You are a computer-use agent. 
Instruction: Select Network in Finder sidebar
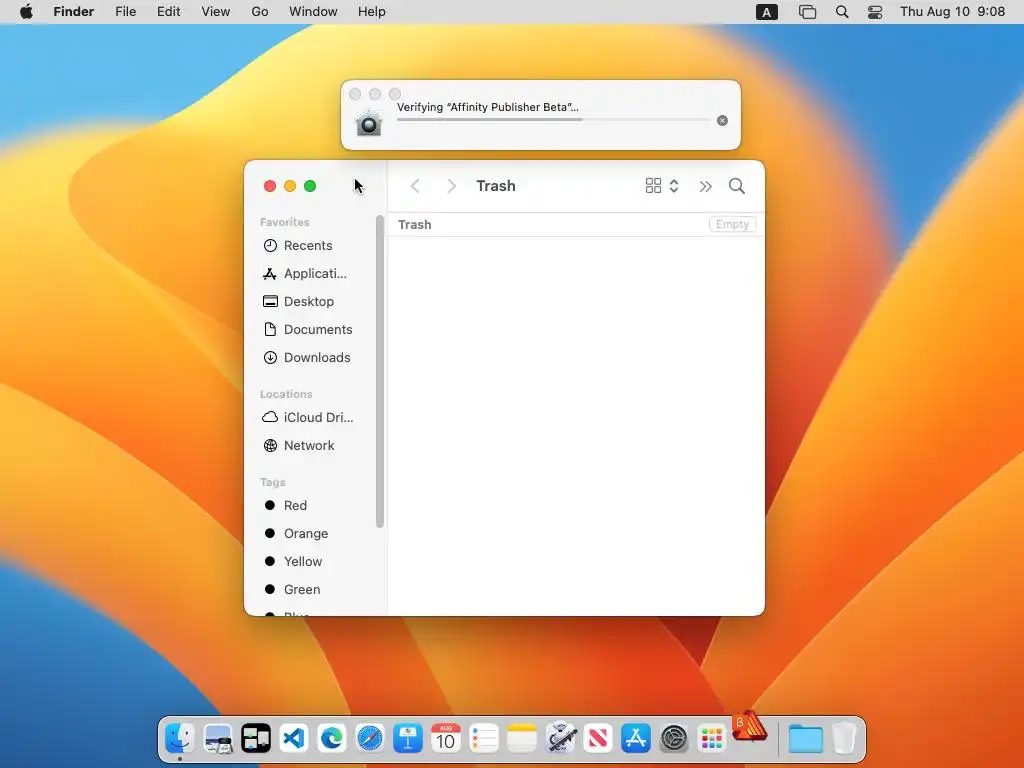pos(308,445)
